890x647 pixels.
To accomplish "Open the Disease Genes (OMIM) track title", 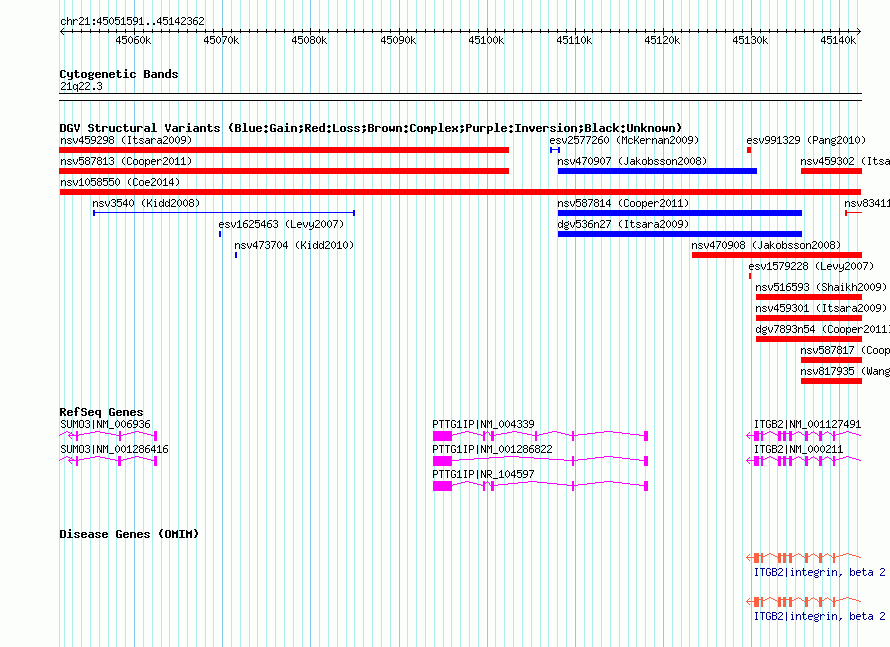I will tap(129, 534).
